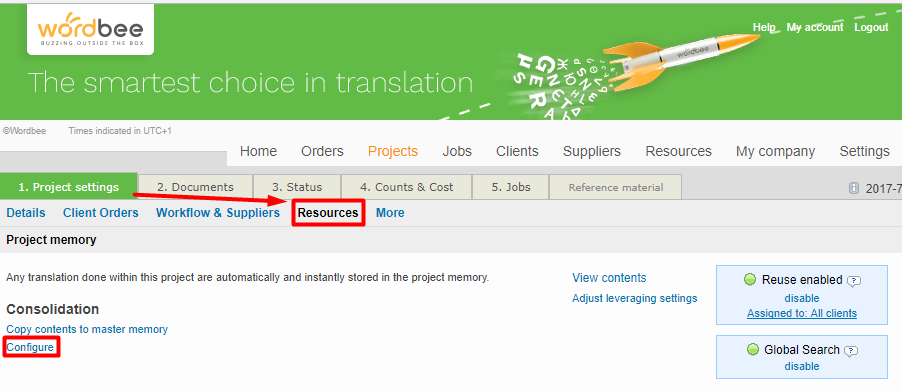Click the project reference icon beside 2017-7
902x391 pixels.
pos(854,188)
